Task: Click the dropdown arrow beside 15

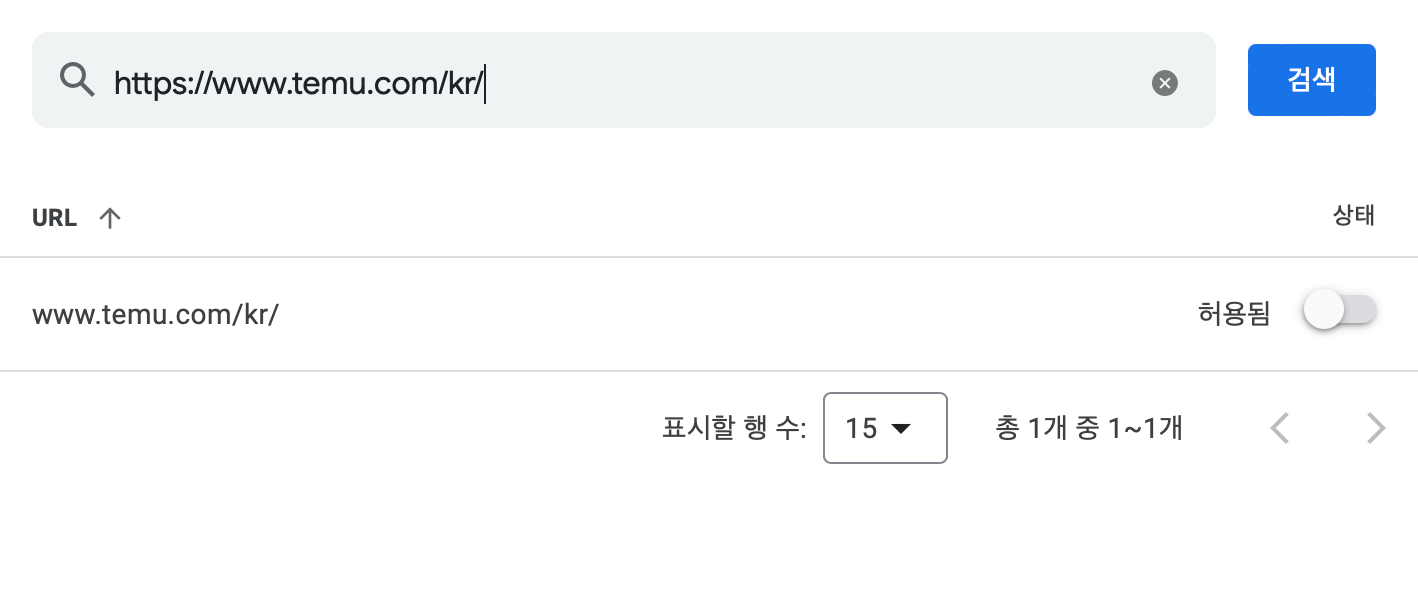Action: (x=901, y=428)
